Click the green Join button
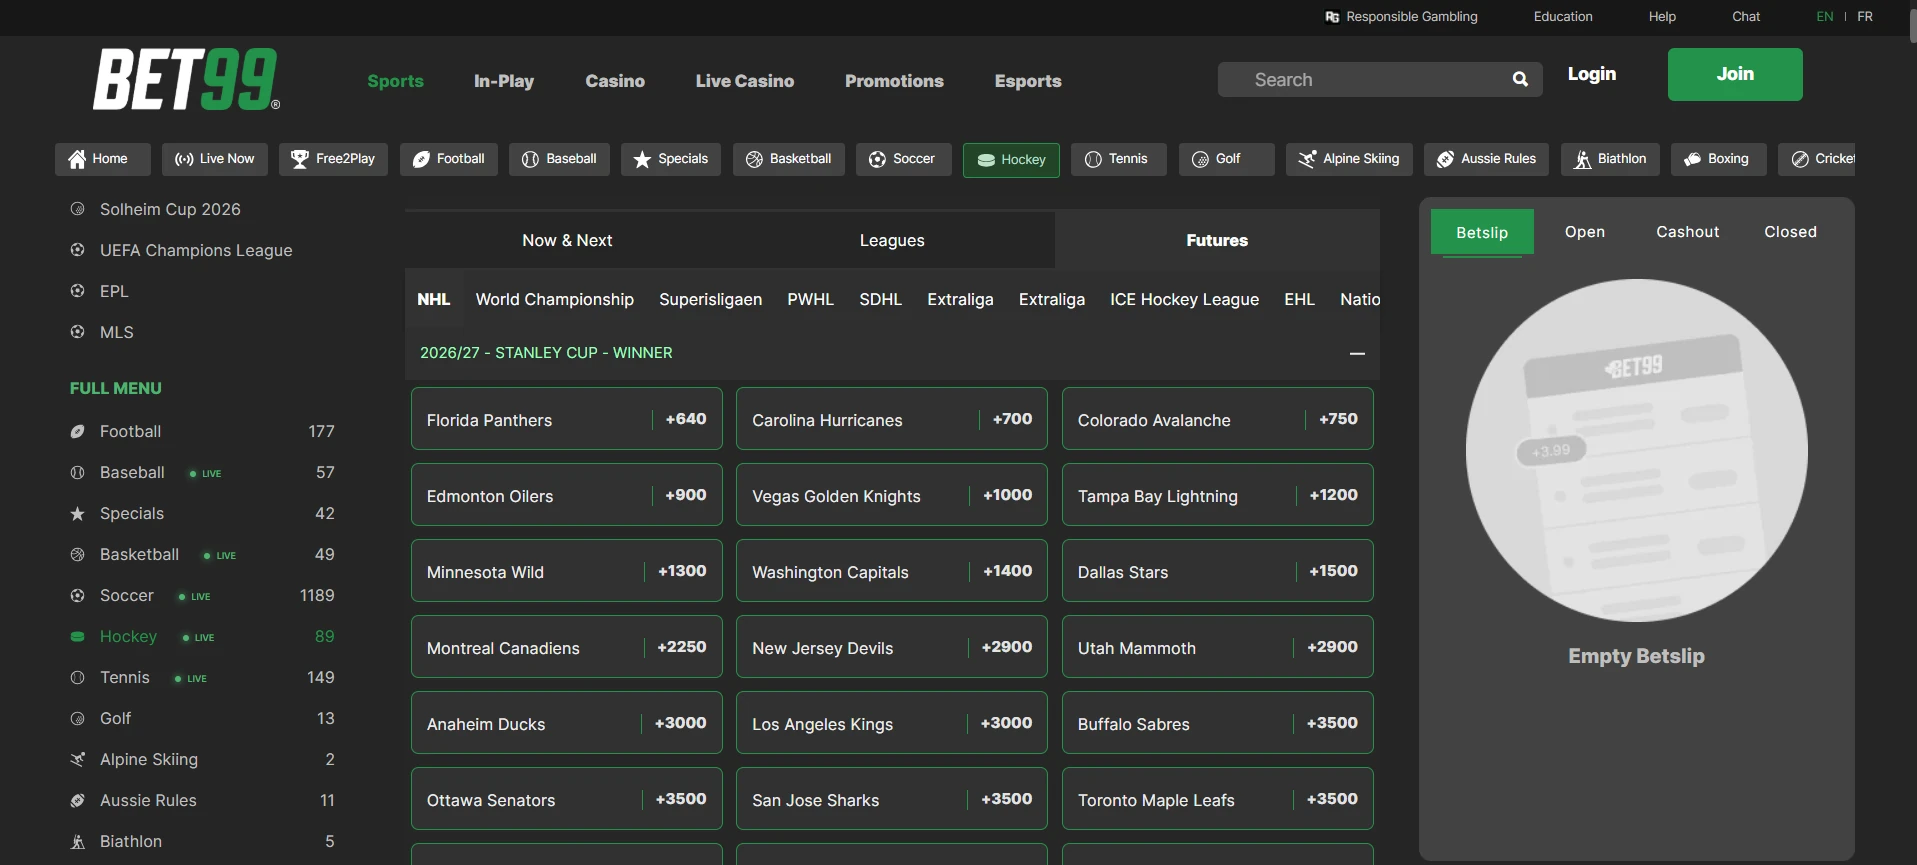1917x865 pixels. point(1735,74)
